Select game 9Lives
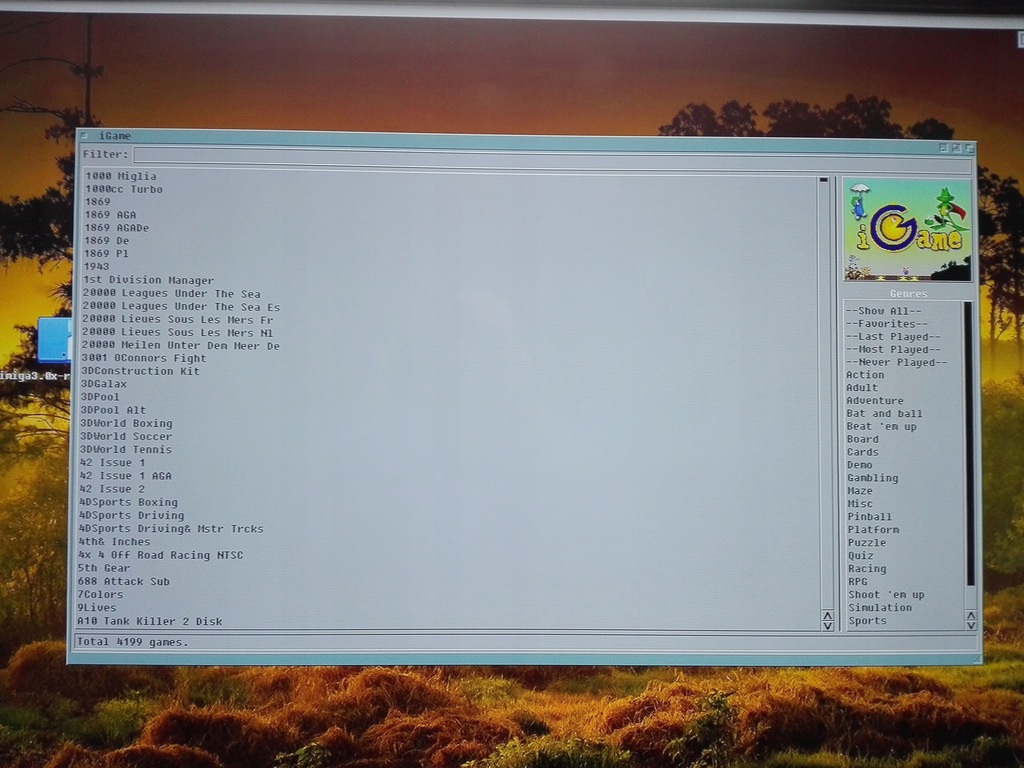This screenshot has height=768, width=1024. click(x=97, y=608)
